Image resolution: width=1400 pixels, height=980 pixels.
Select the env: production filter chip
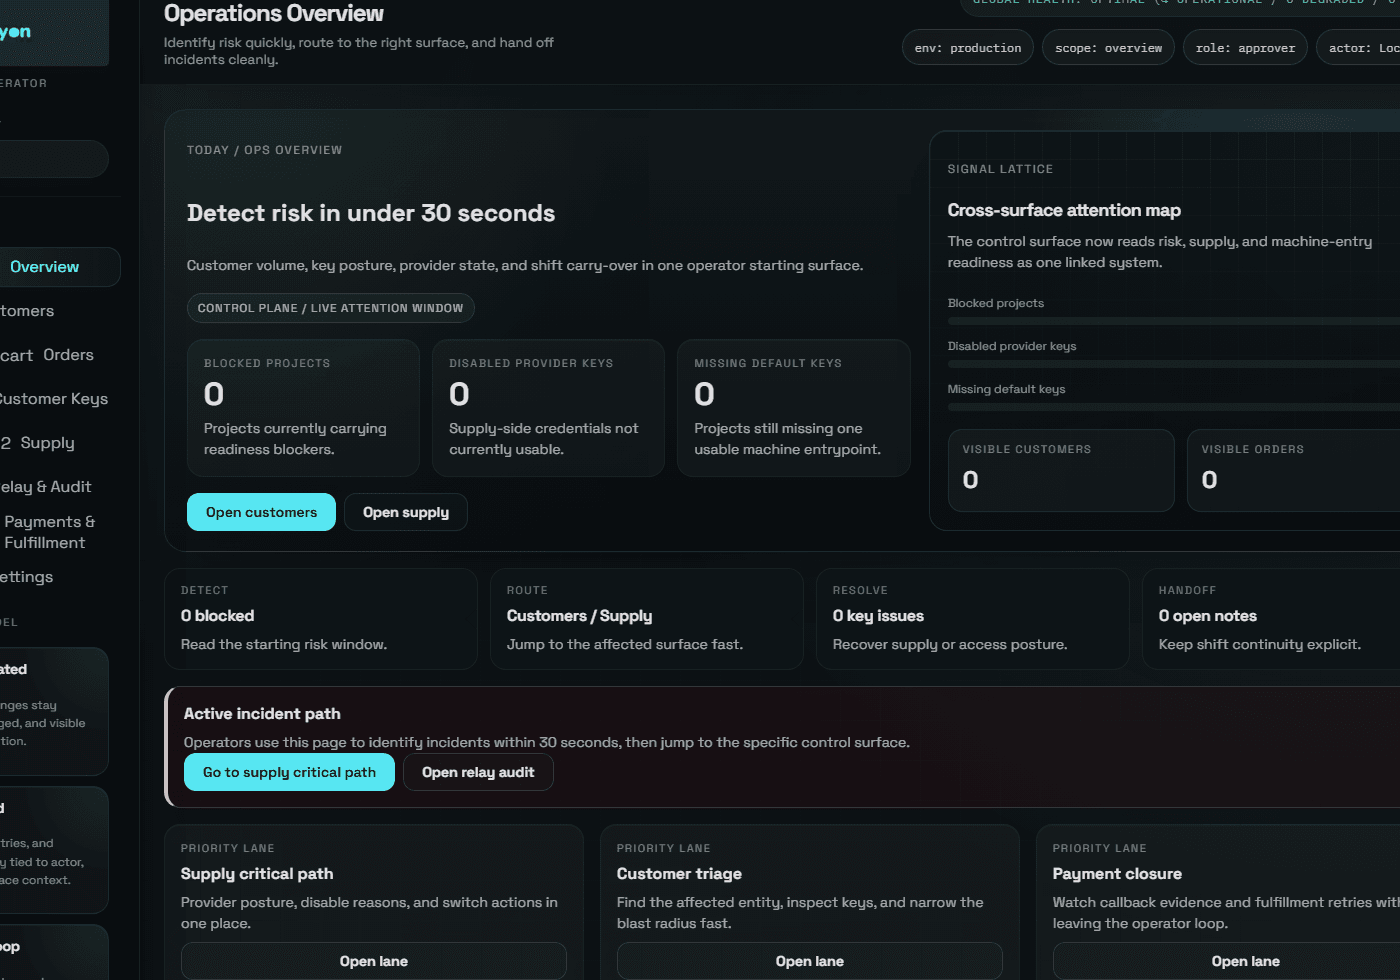click(x=967, y=46)
